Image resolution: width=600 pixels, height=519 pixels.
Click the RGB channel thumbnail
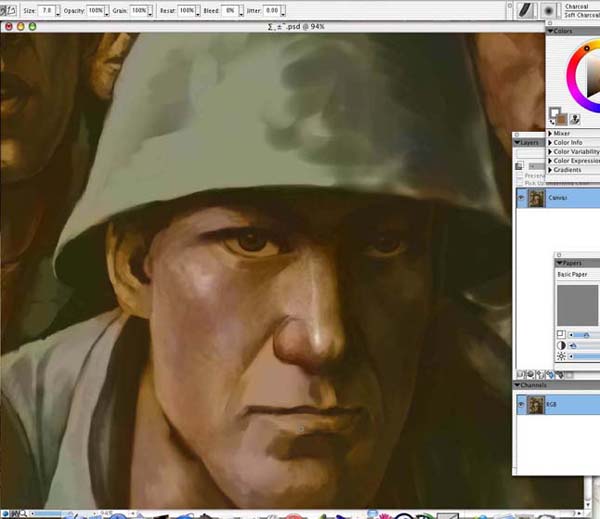pos(536,405)
